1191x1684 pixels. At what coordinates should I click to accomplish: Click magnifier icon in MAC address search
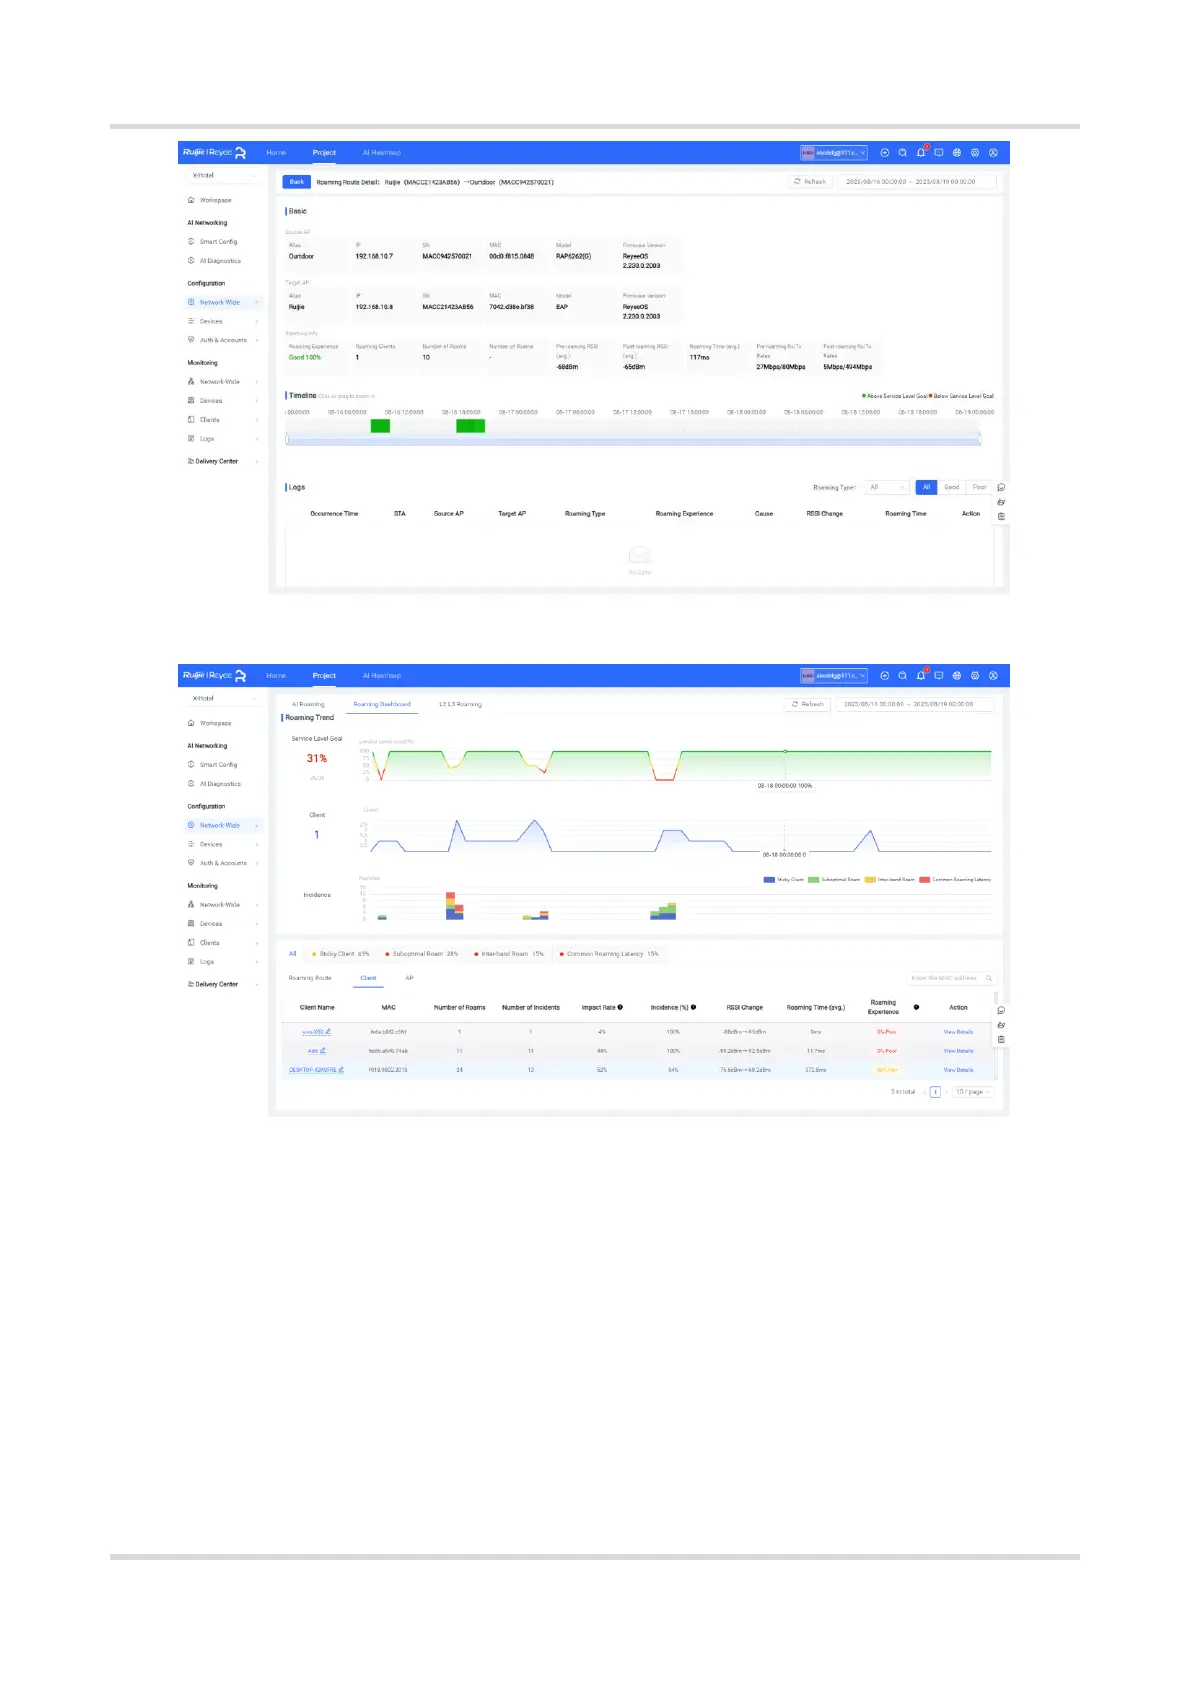coord(989,978)
